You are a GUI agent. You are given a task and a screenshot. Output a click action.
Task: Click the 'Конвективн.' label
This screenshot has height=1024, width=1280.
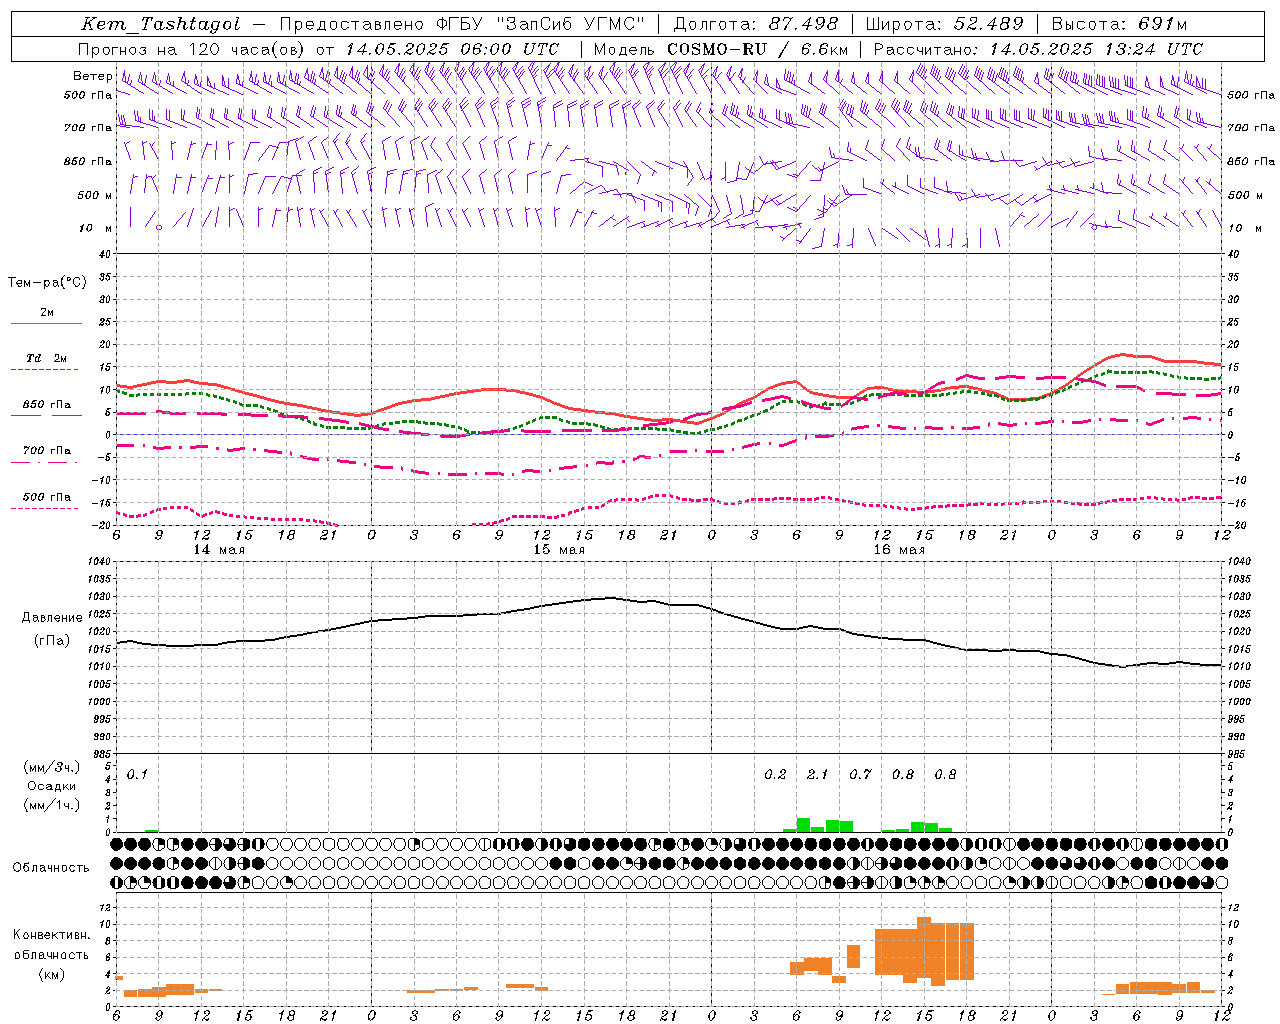coord(51,935)
